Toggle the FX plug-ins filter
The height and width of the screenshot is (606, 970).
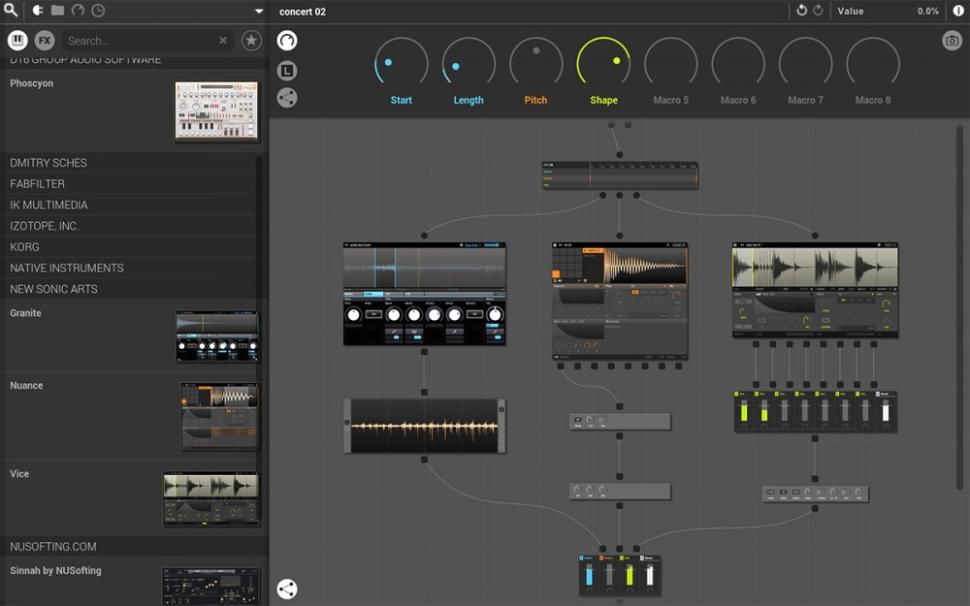click(44, 40)
